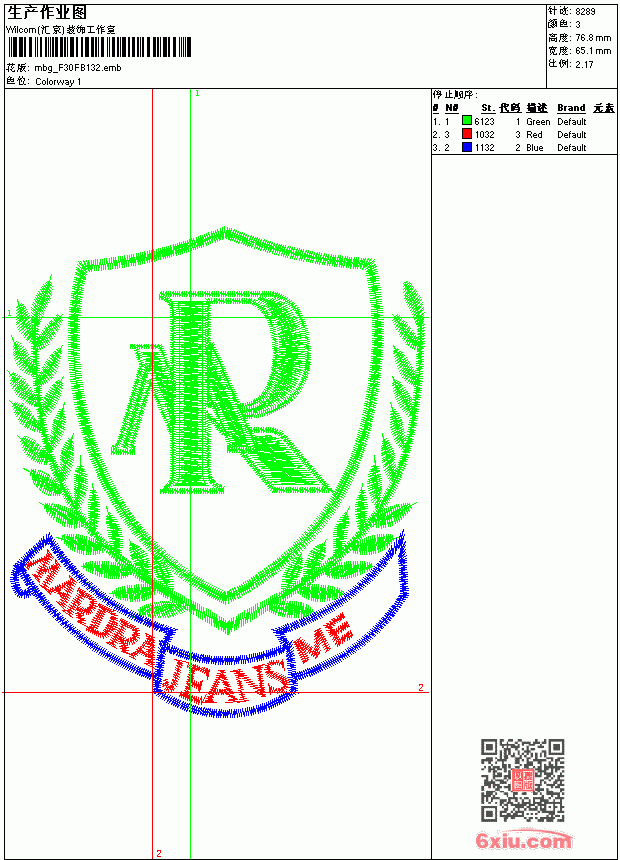Click the Brand column header
The width and height of the screenshot is (620, 860).
571,108
